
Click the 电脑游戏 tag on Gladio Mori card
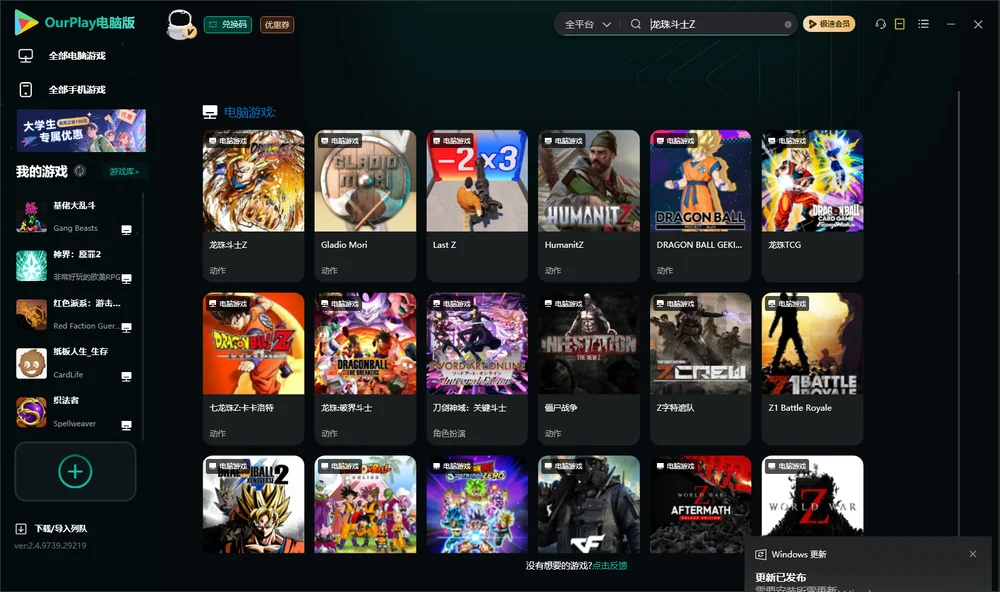click(x=339, y=141)
